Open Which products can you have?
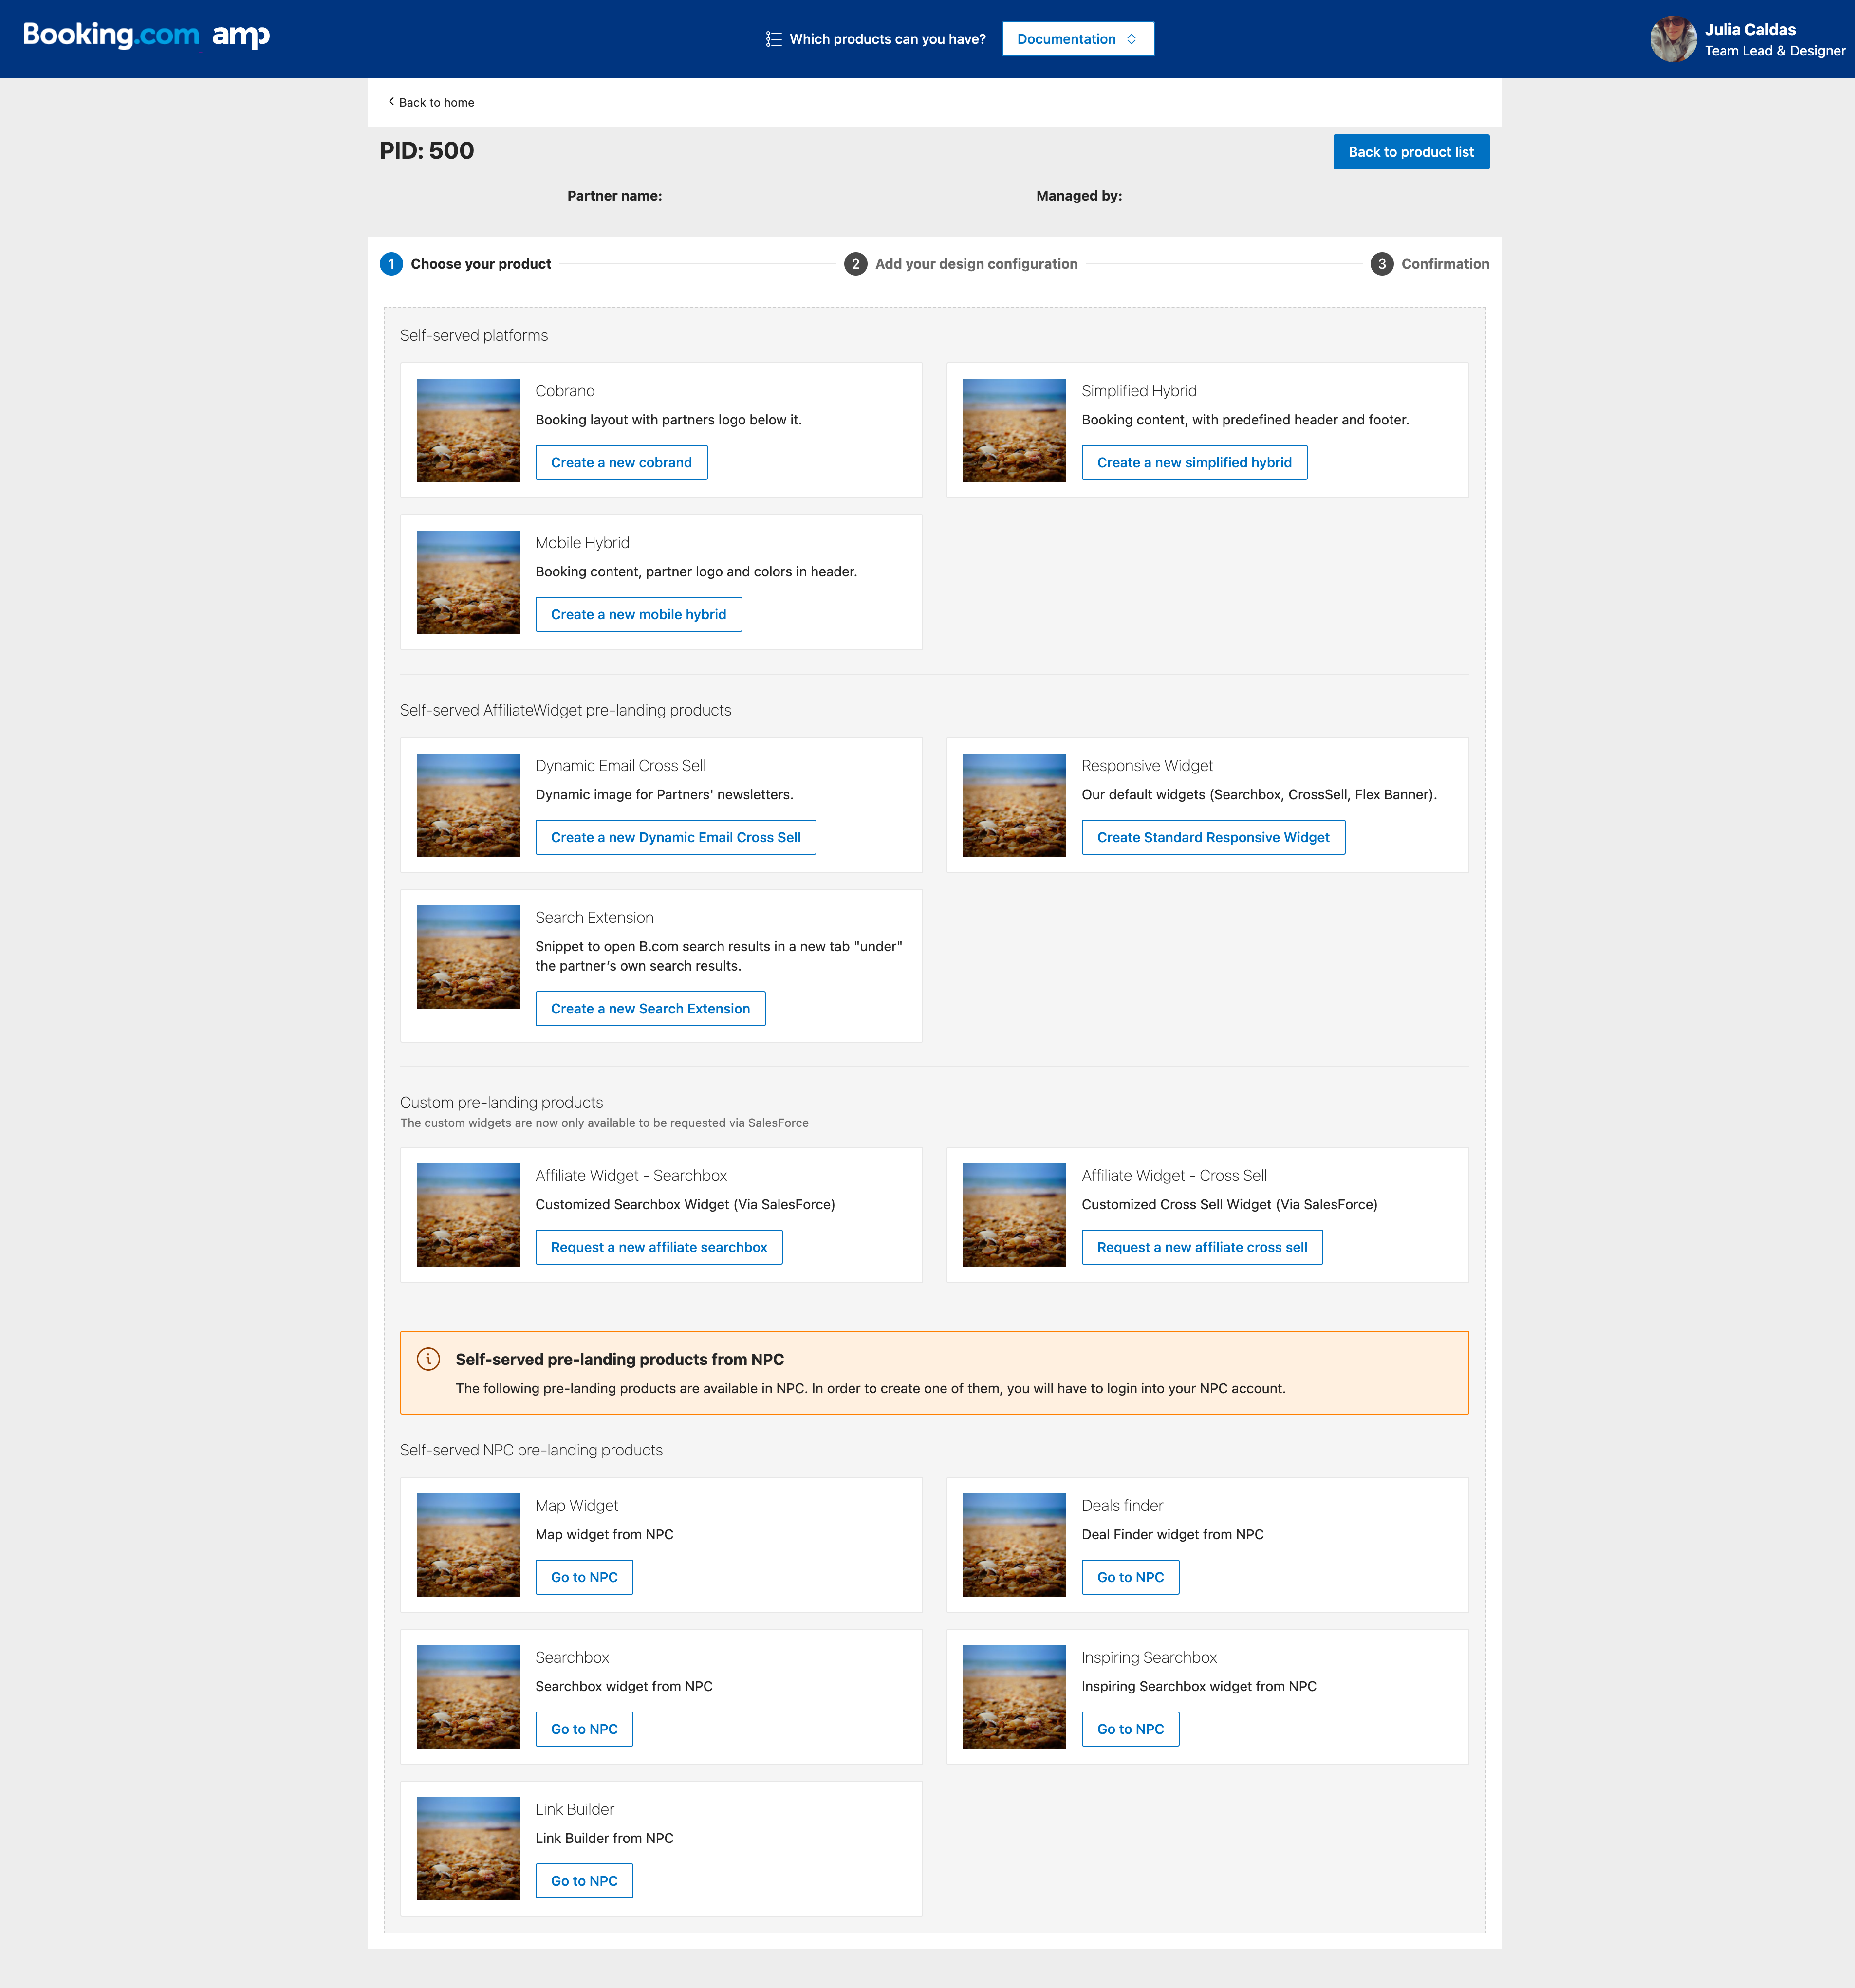The height and width of the screenshot is (1988, 1855). [887, 39]
